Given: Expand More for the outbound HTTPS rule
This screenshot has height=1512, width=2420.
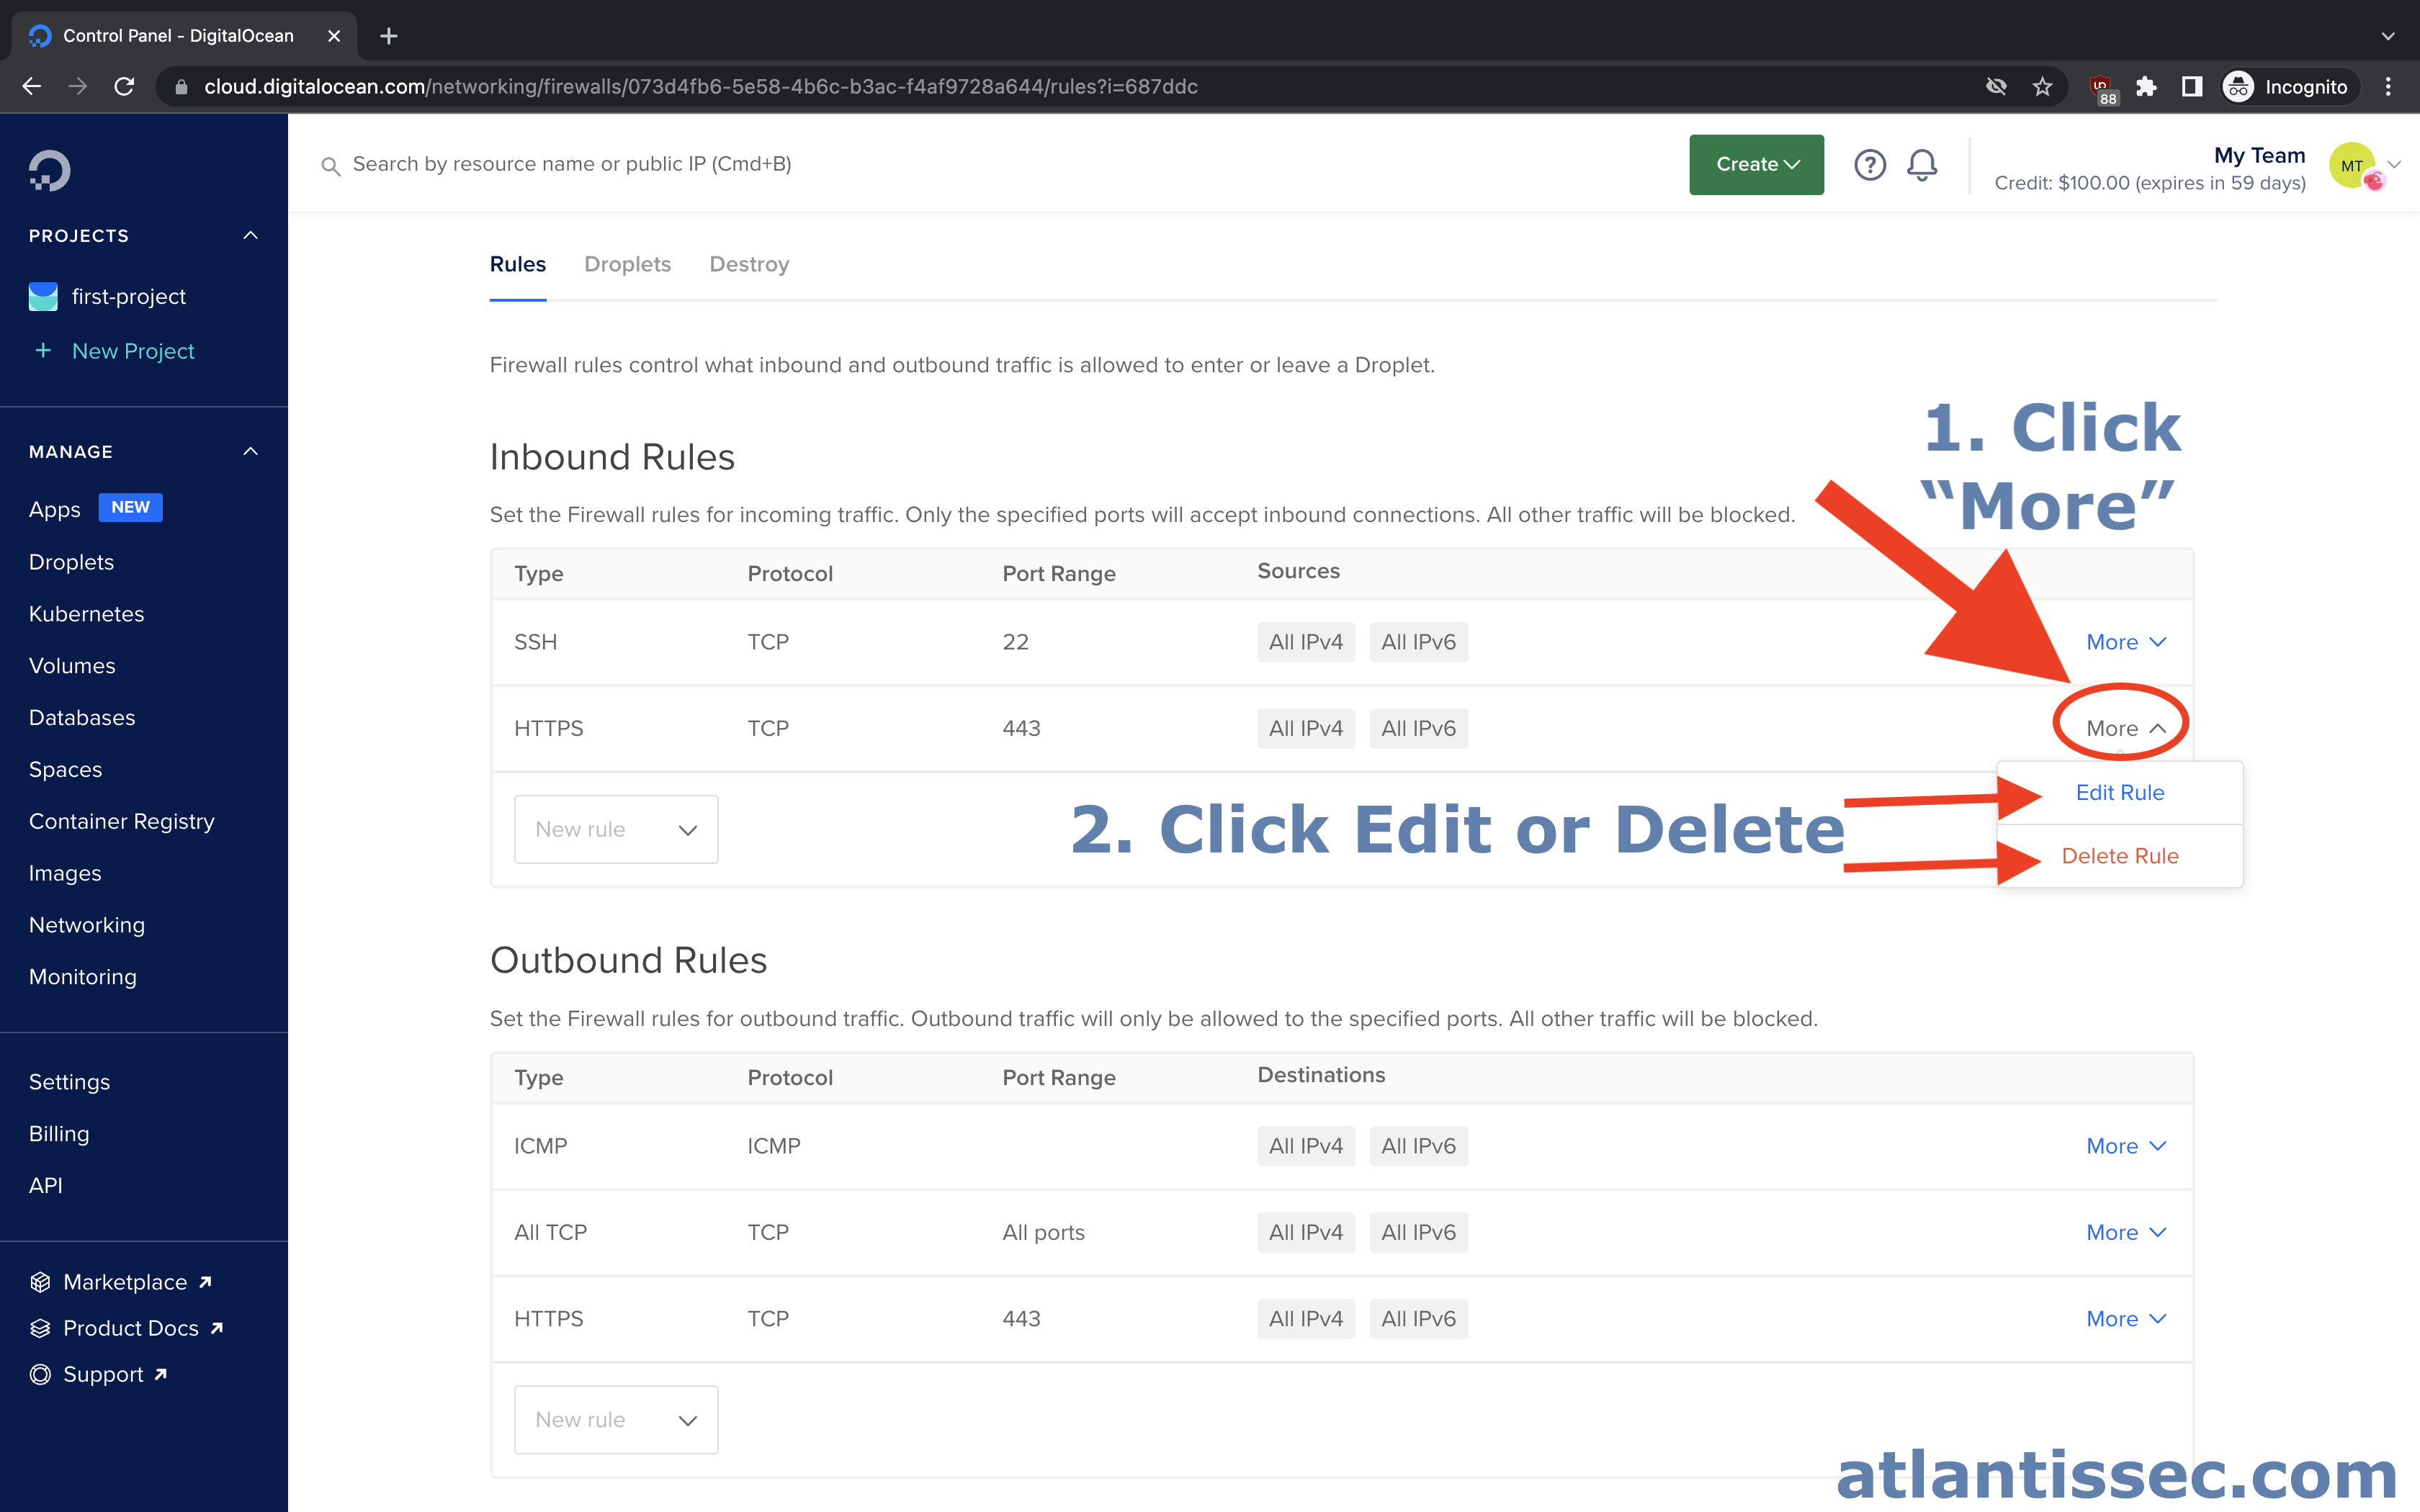Looking at the screenshot, I should (2126, 1318).
